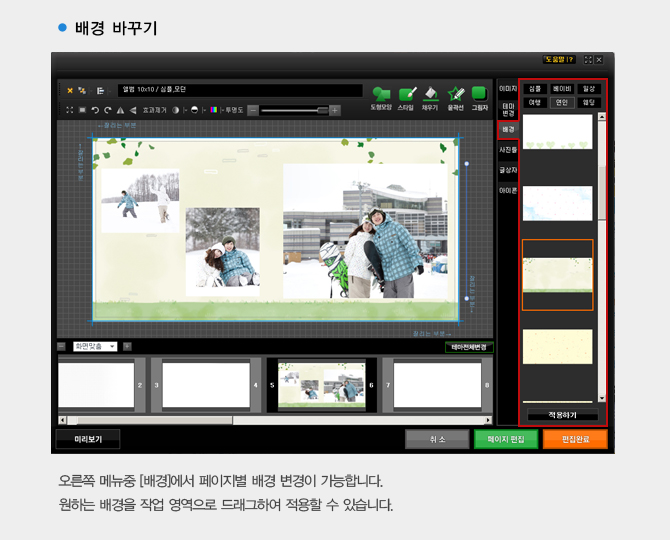The image size is (670, 540).
Task: Rotate the image clockwise
Action: [108, 110]
